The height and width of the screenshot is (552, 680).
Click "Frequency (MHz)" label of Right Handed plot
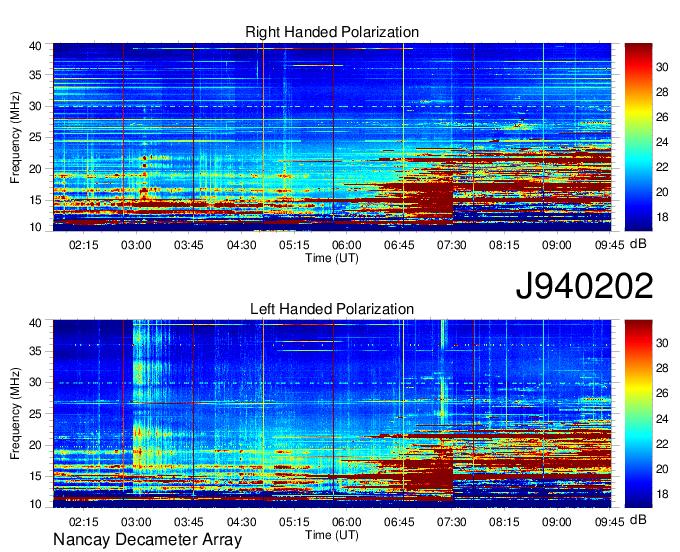tap(15, 137)
